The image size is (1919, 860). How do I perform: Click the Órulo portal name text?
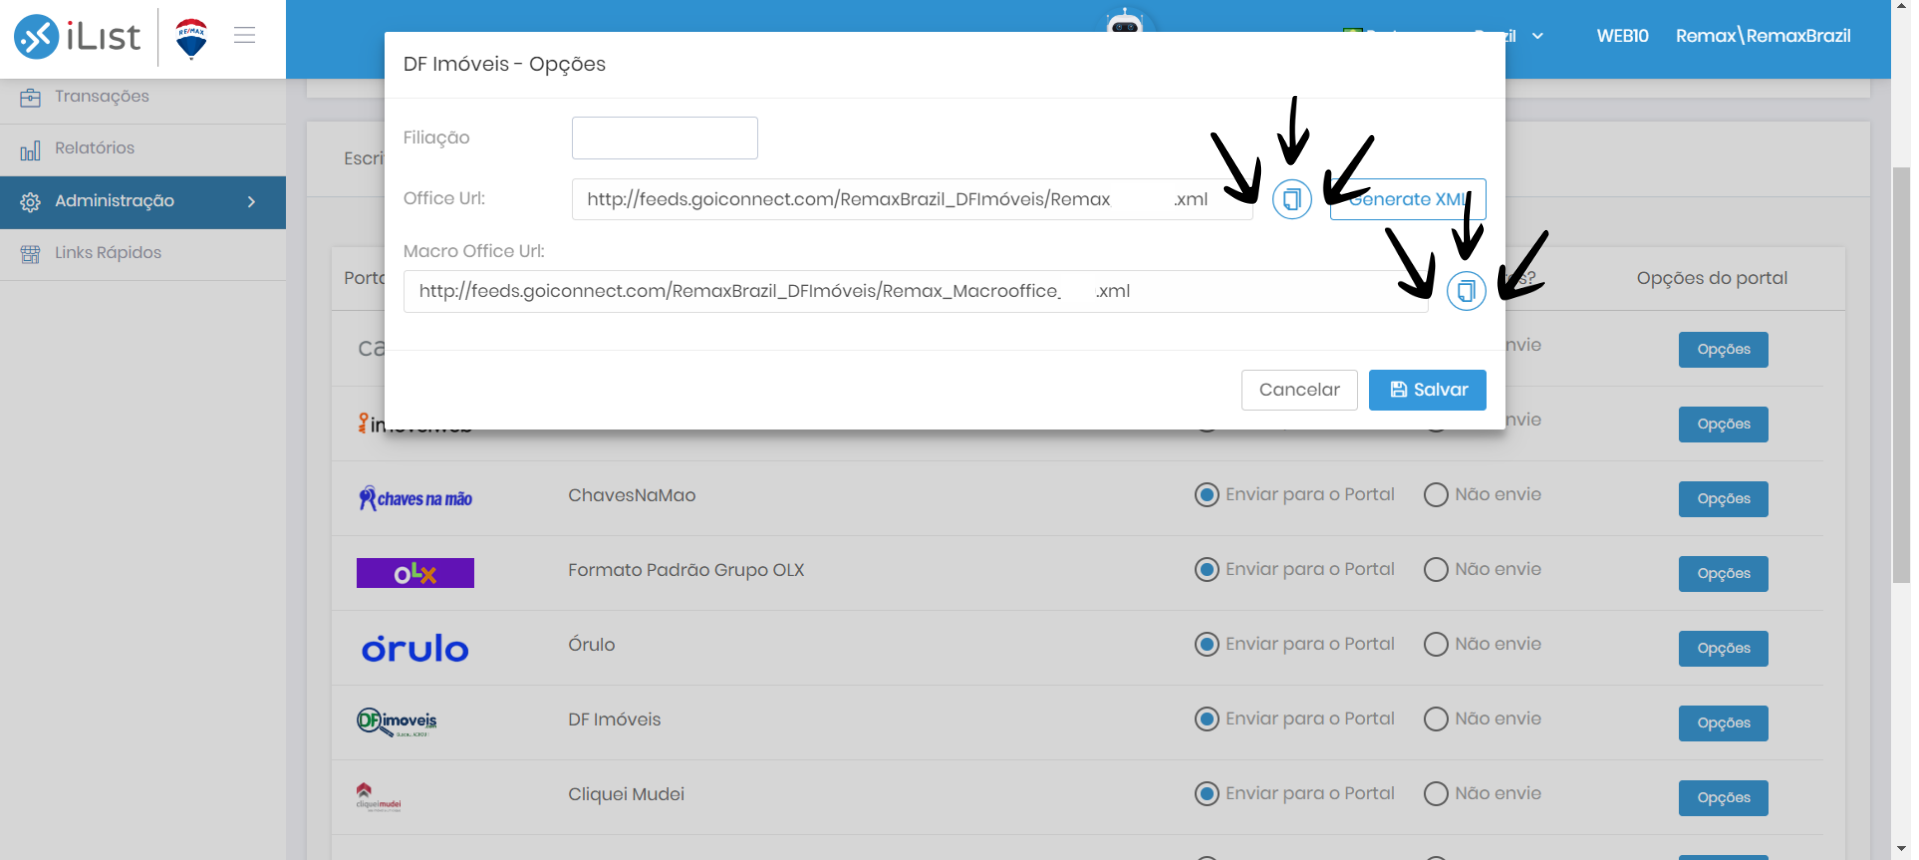[591, 645]
